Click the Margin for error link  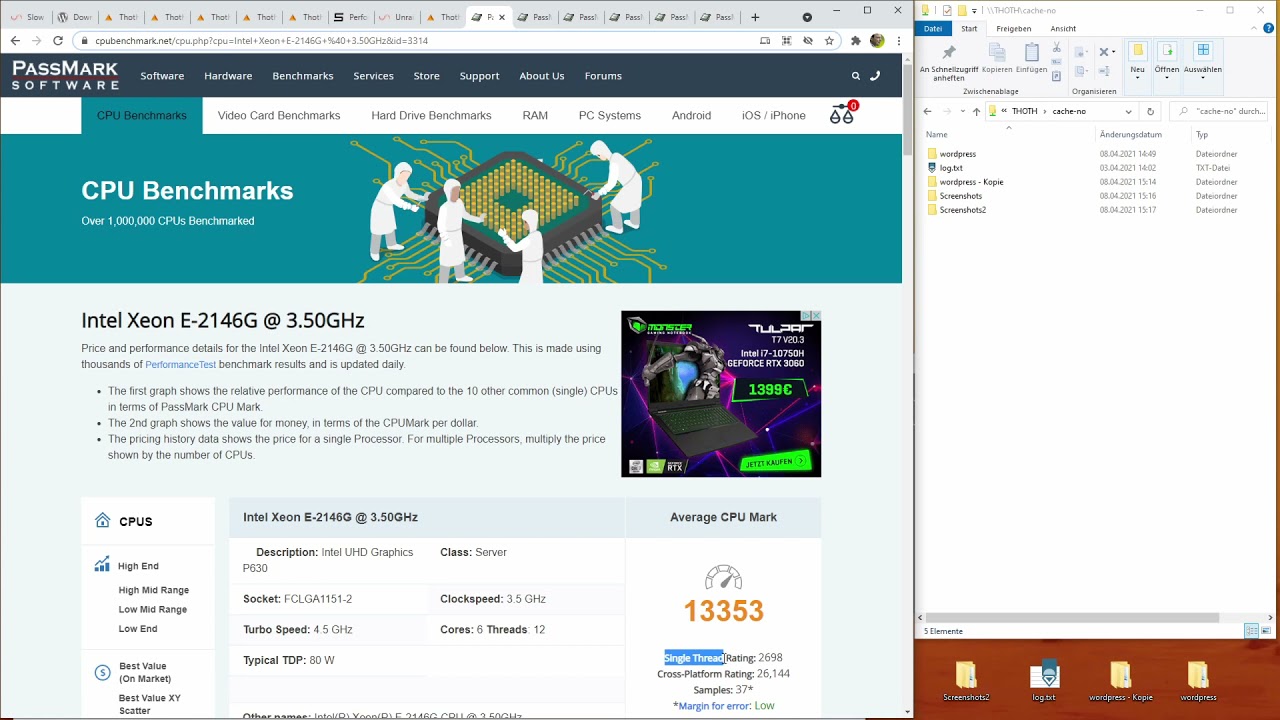point(714,706)
